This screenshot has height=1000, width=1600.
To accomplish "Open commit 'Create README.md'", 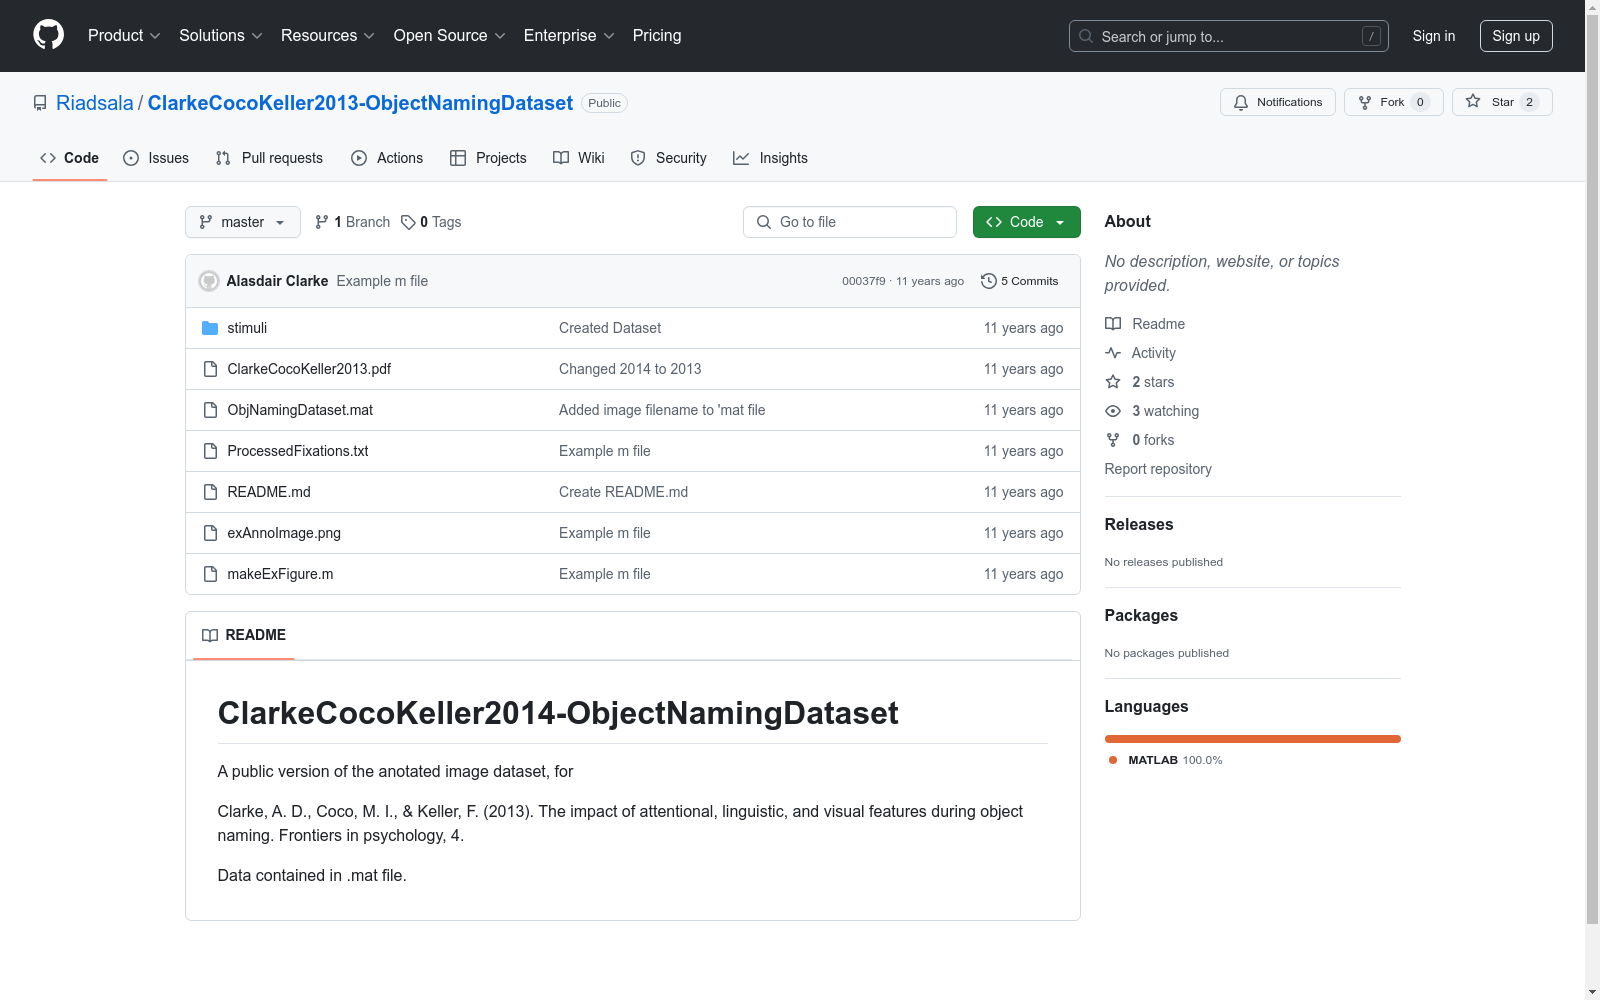I will point(624,492).
